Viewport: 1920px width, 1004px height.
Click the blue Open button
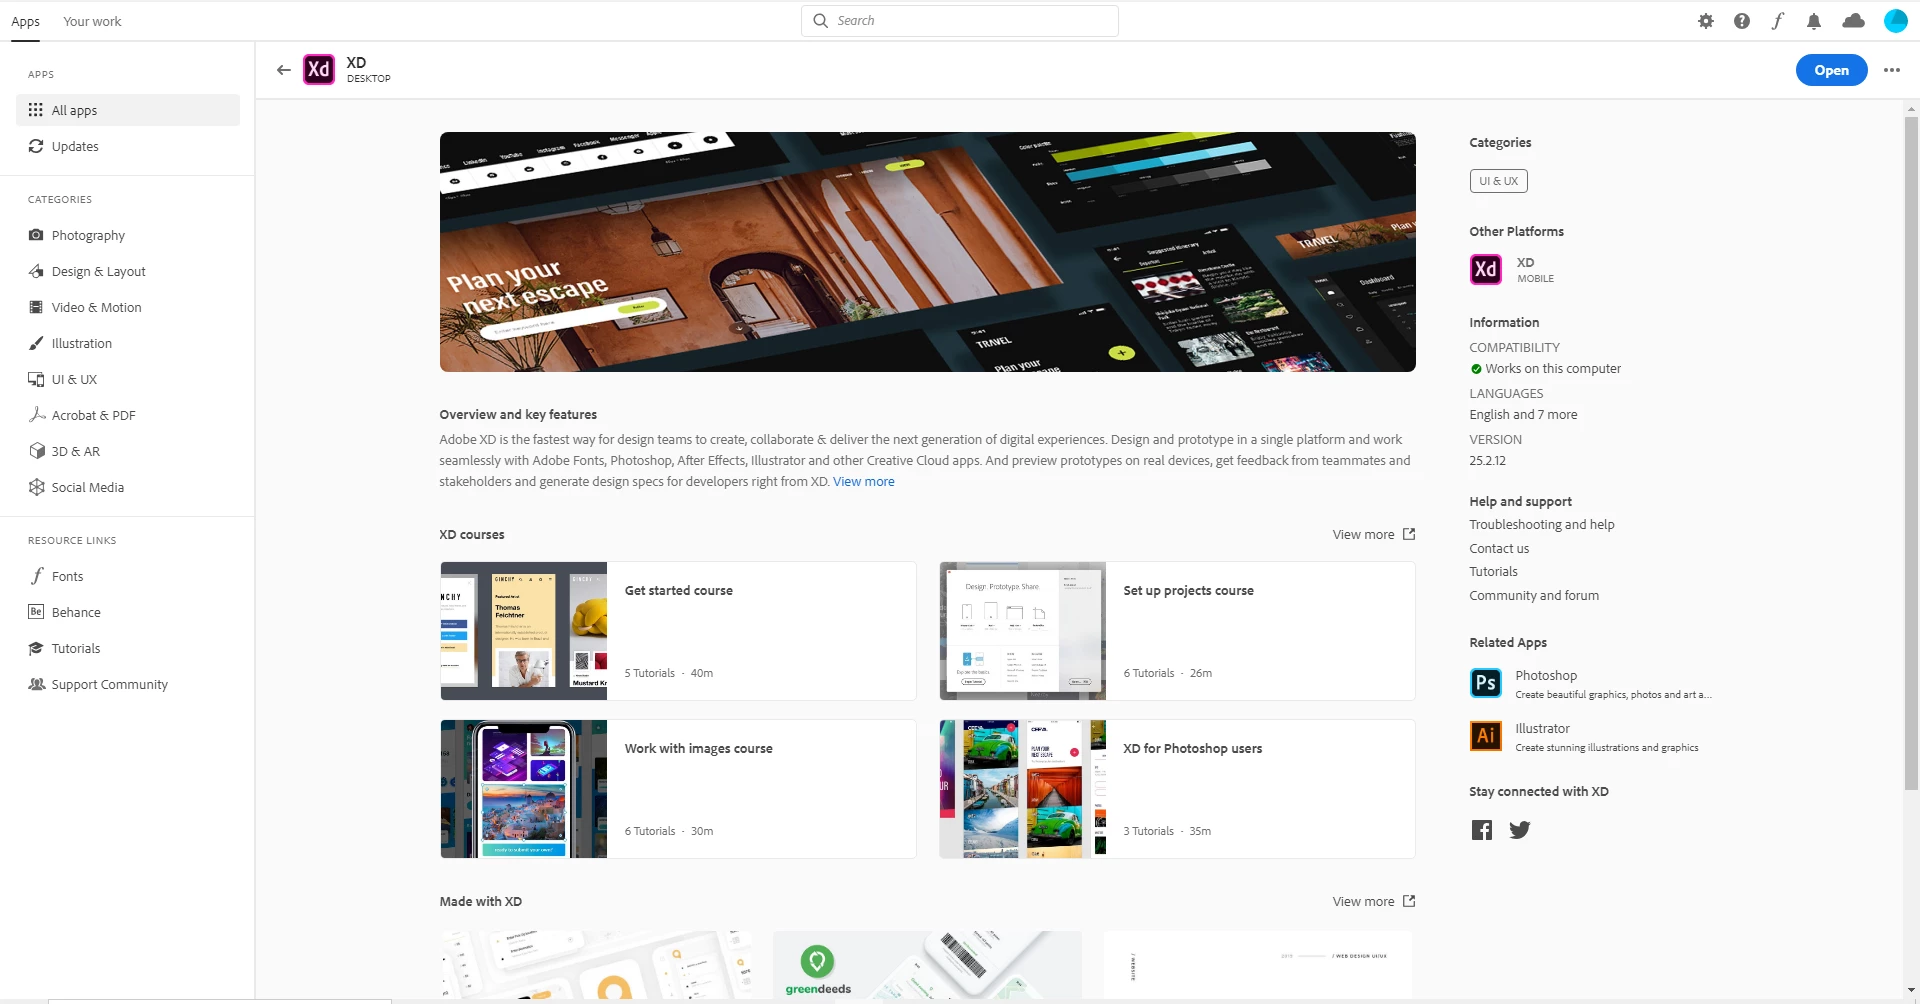tap(1831, 70)
